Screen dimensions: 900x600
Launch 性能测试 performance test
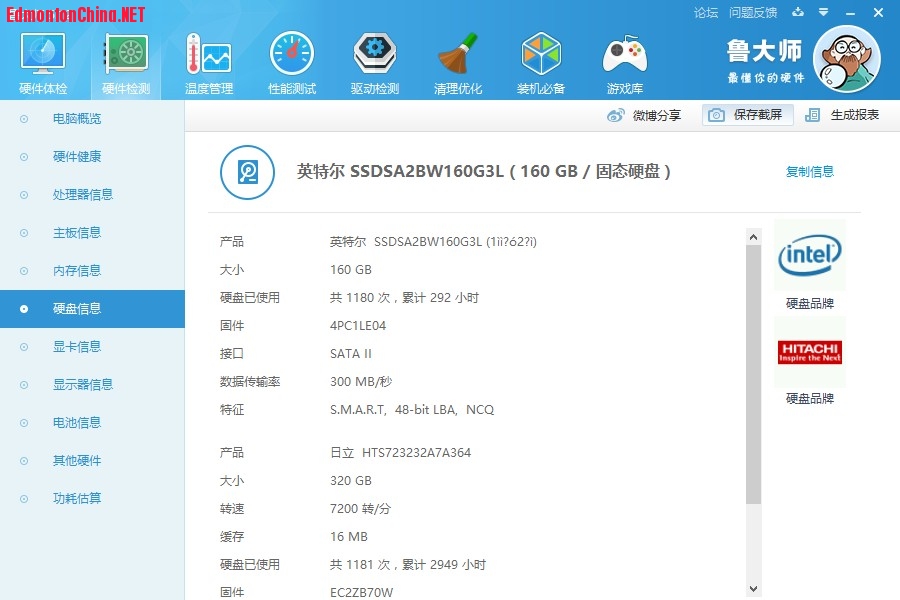(x=291, y=63)
